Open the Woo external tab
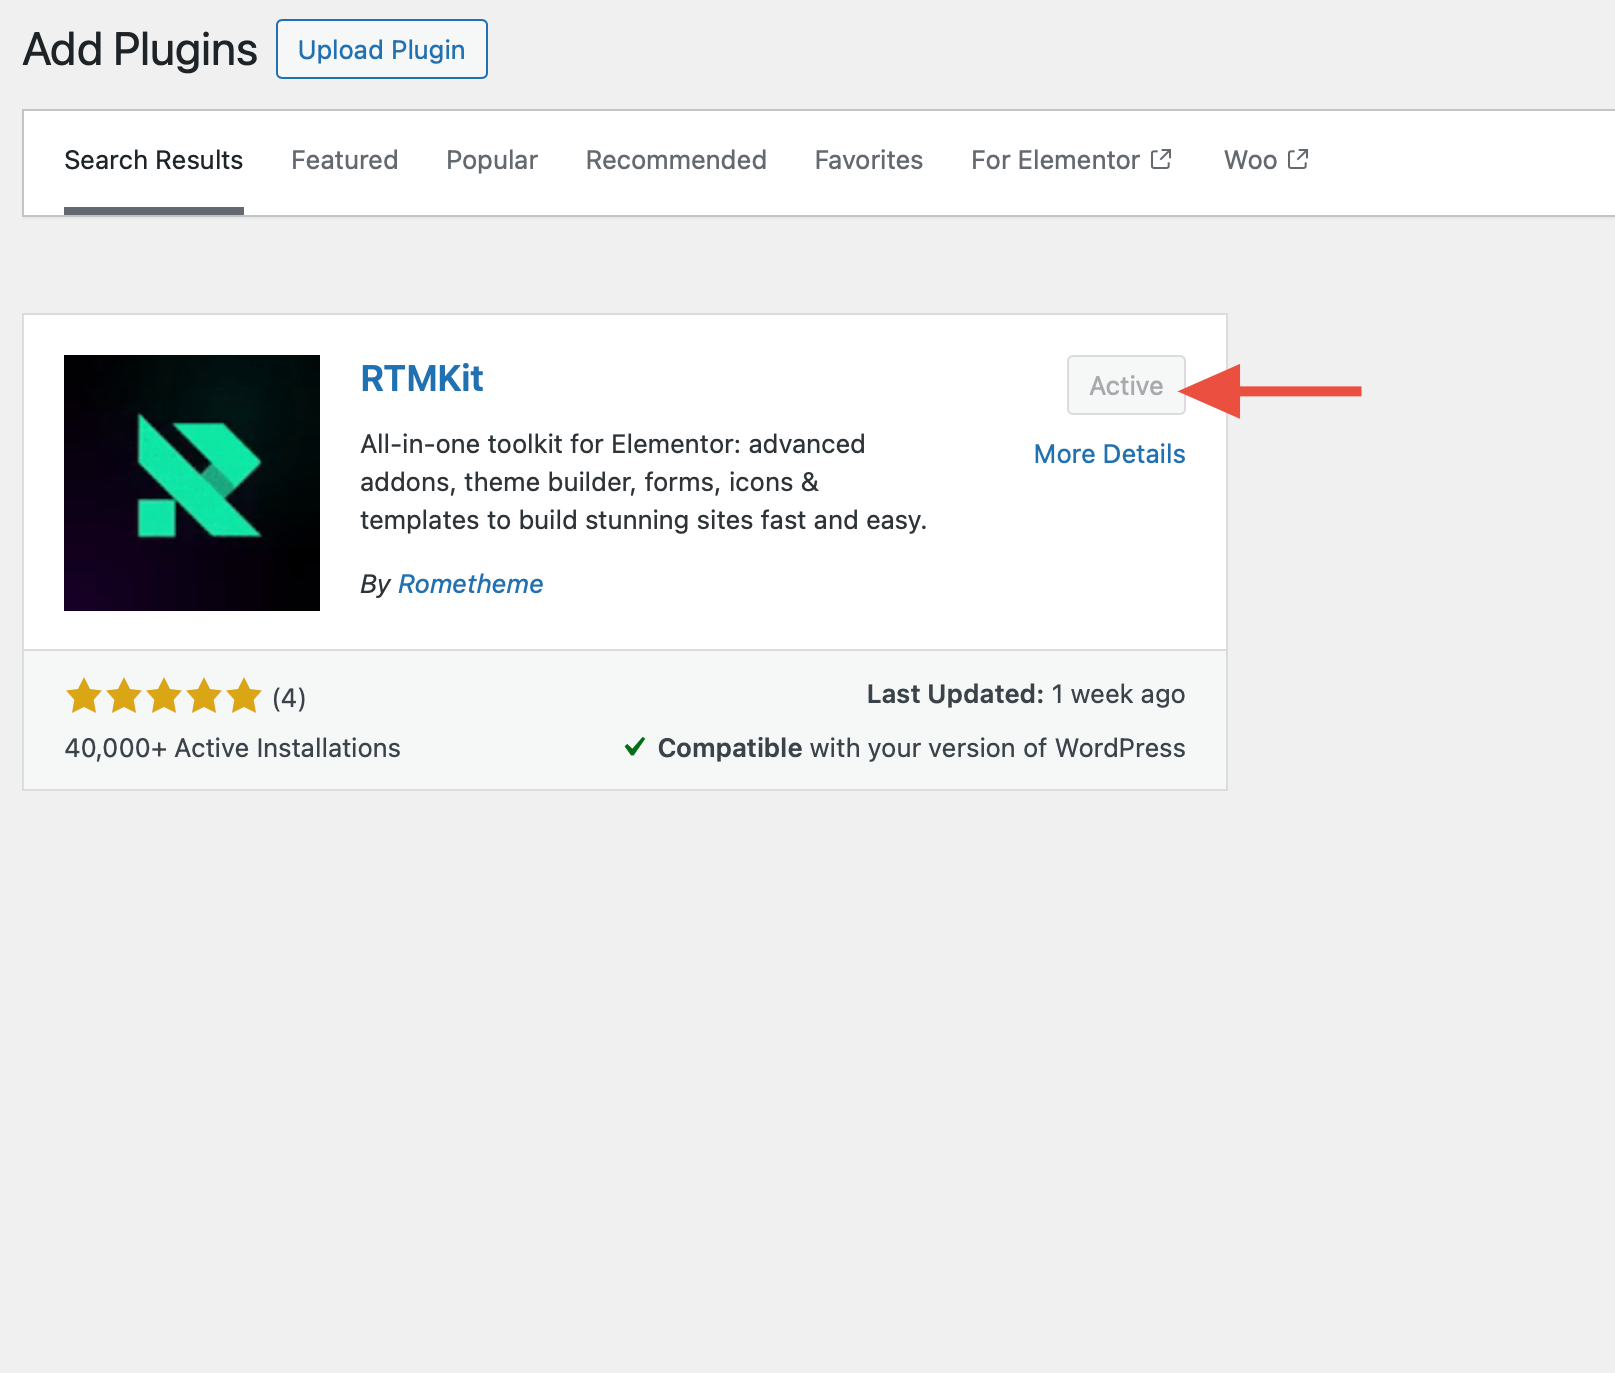Viewport: 1615px width, 1373px height. 1266,160
